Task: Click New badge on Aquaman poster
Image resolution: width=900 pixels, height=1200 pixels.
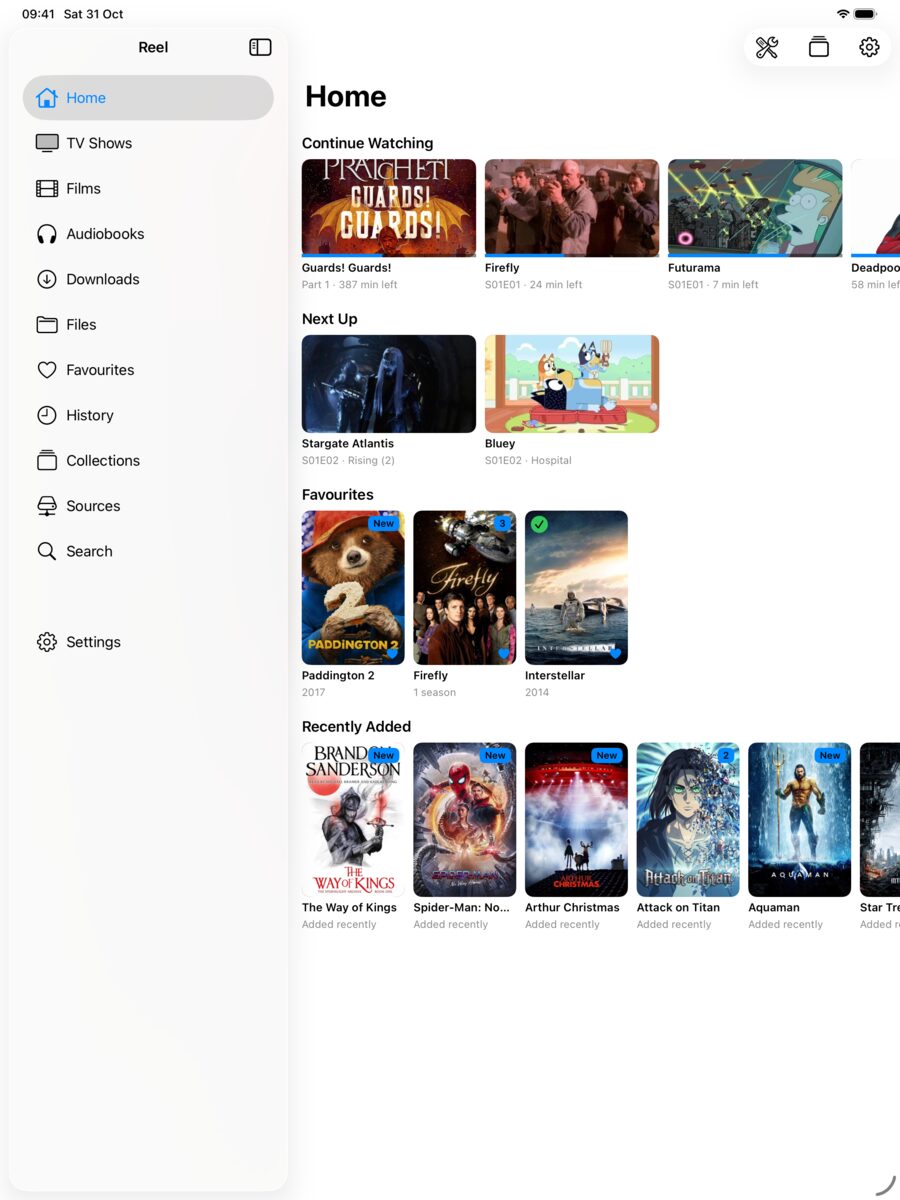Action: pyautogui.click(x=830, y=755)
